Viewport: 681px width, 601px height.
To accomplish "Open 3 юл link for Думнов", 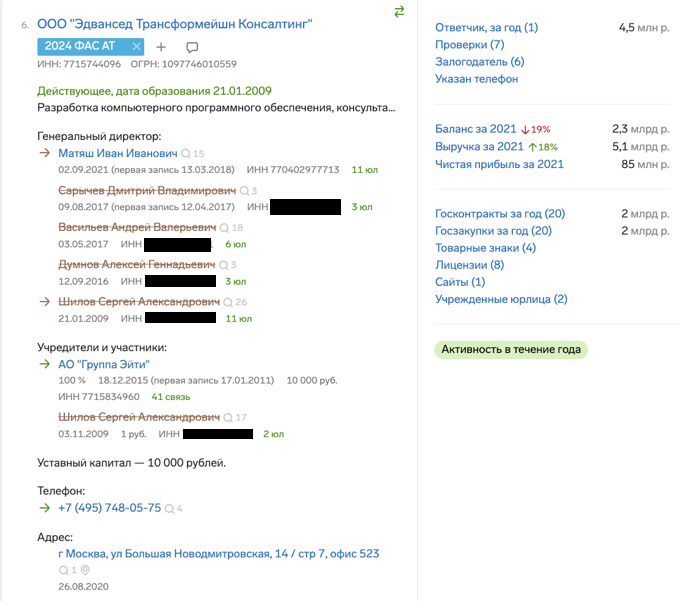I will point(236,282).
